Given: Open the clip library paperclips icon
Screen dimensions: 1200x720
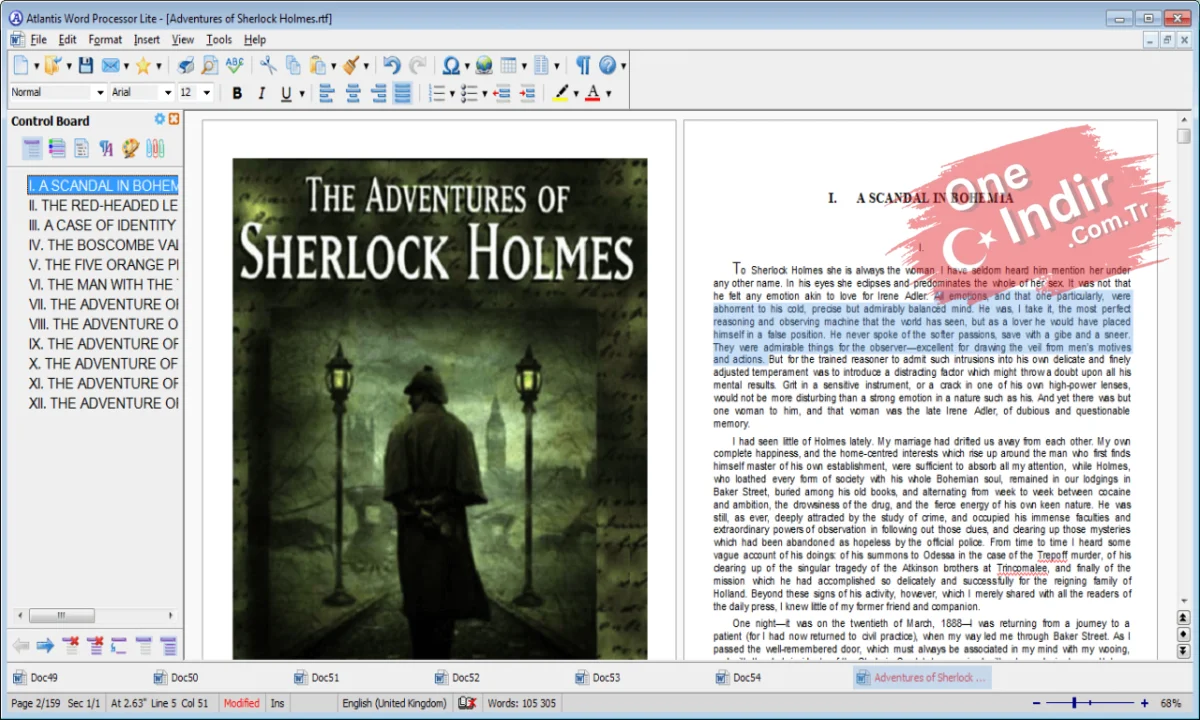Looking at the screenshot, I should tap(155, 149).
